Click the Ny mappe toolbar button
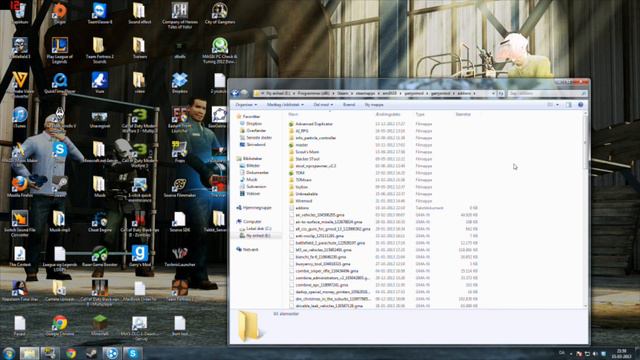Viewport: 640px width, 360px height. [374, 105]
